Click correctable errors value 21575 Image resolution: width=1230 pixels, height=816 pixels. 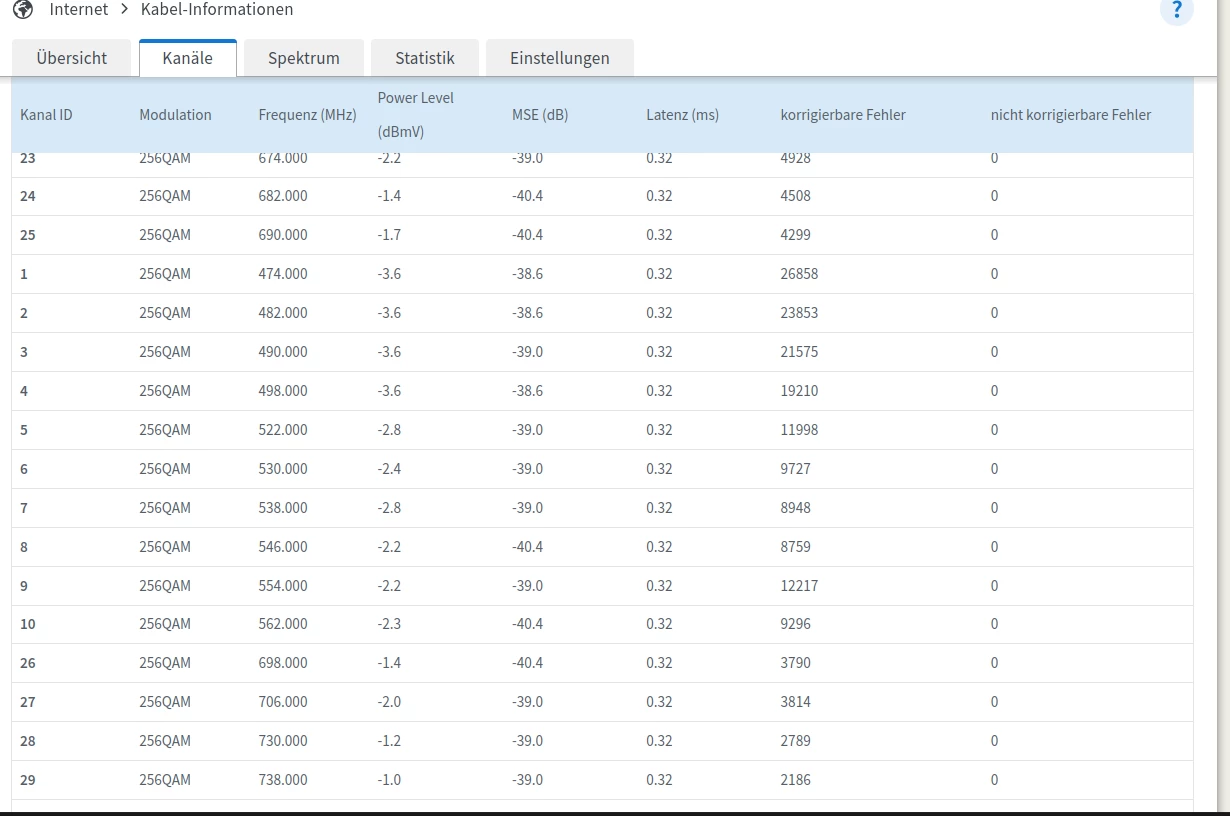pyautogui.click(x=799, y=352)
